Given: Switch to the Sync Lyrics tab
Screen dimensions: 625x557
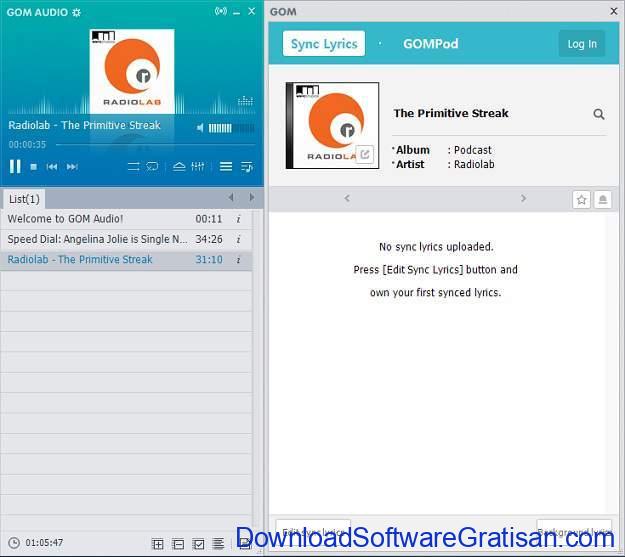Looking at the screenshot, I should click(324, 43).
